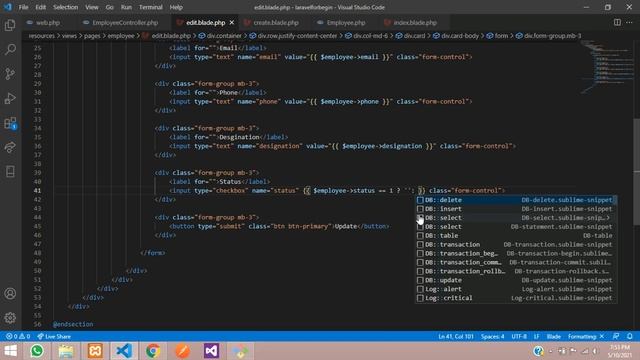Screen dimensions: 640x360
Task: Click Live Share in status bar
Action: 54,336
